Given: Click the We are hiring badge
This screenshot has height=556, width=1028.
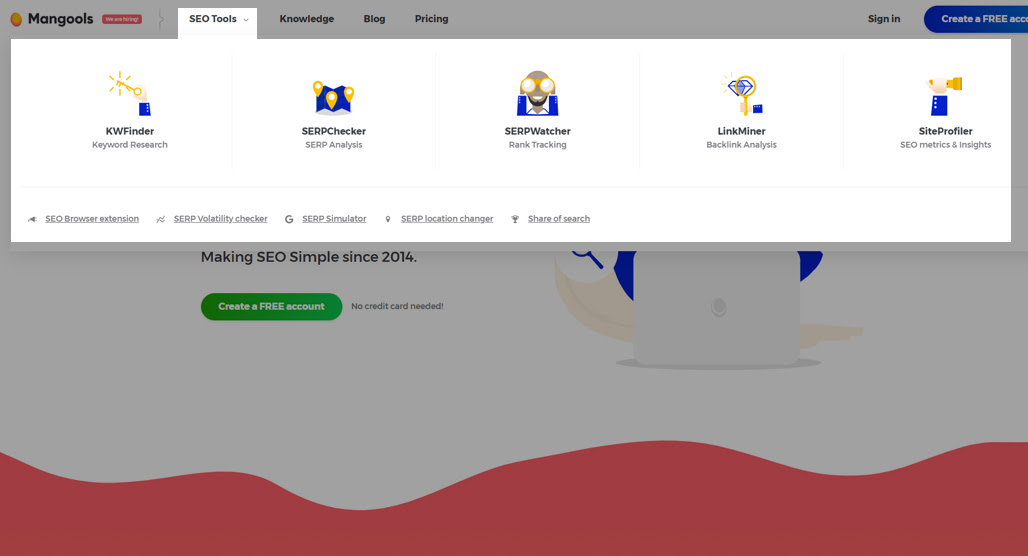Looking at the screenshot, I should [x=122, y=19].
